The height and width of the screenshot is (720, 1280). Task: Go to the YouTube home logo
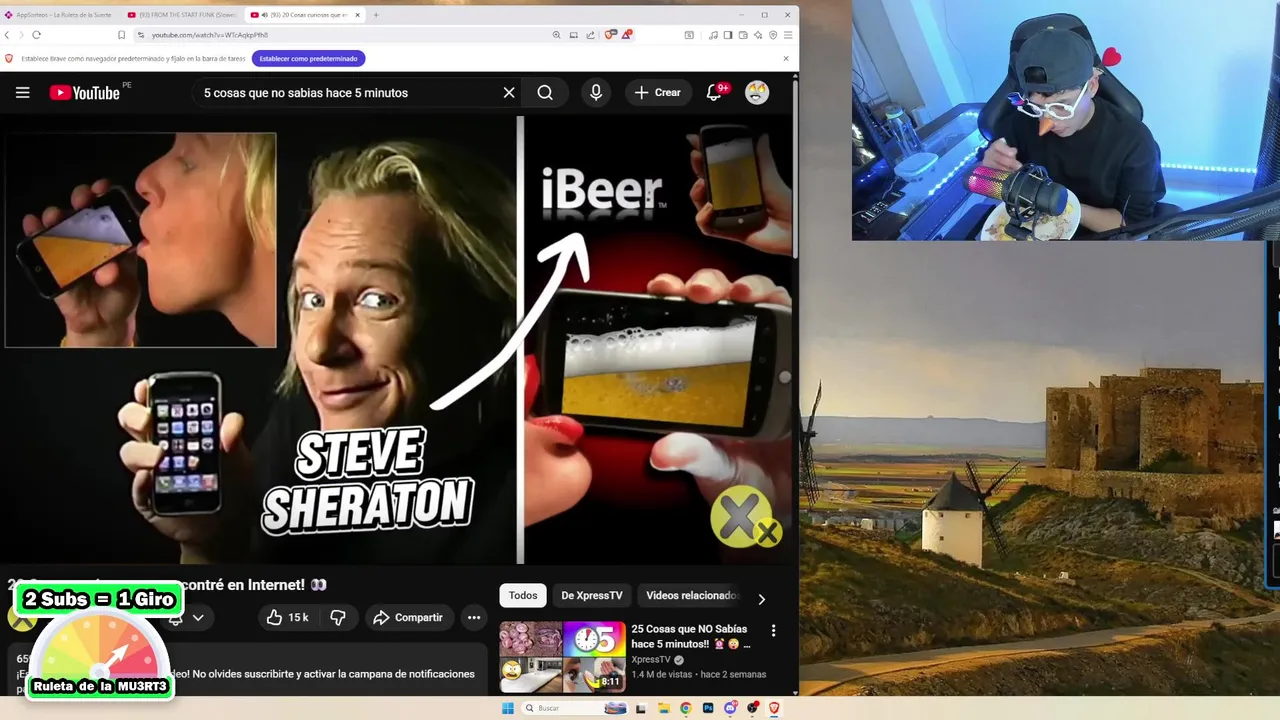85,93
